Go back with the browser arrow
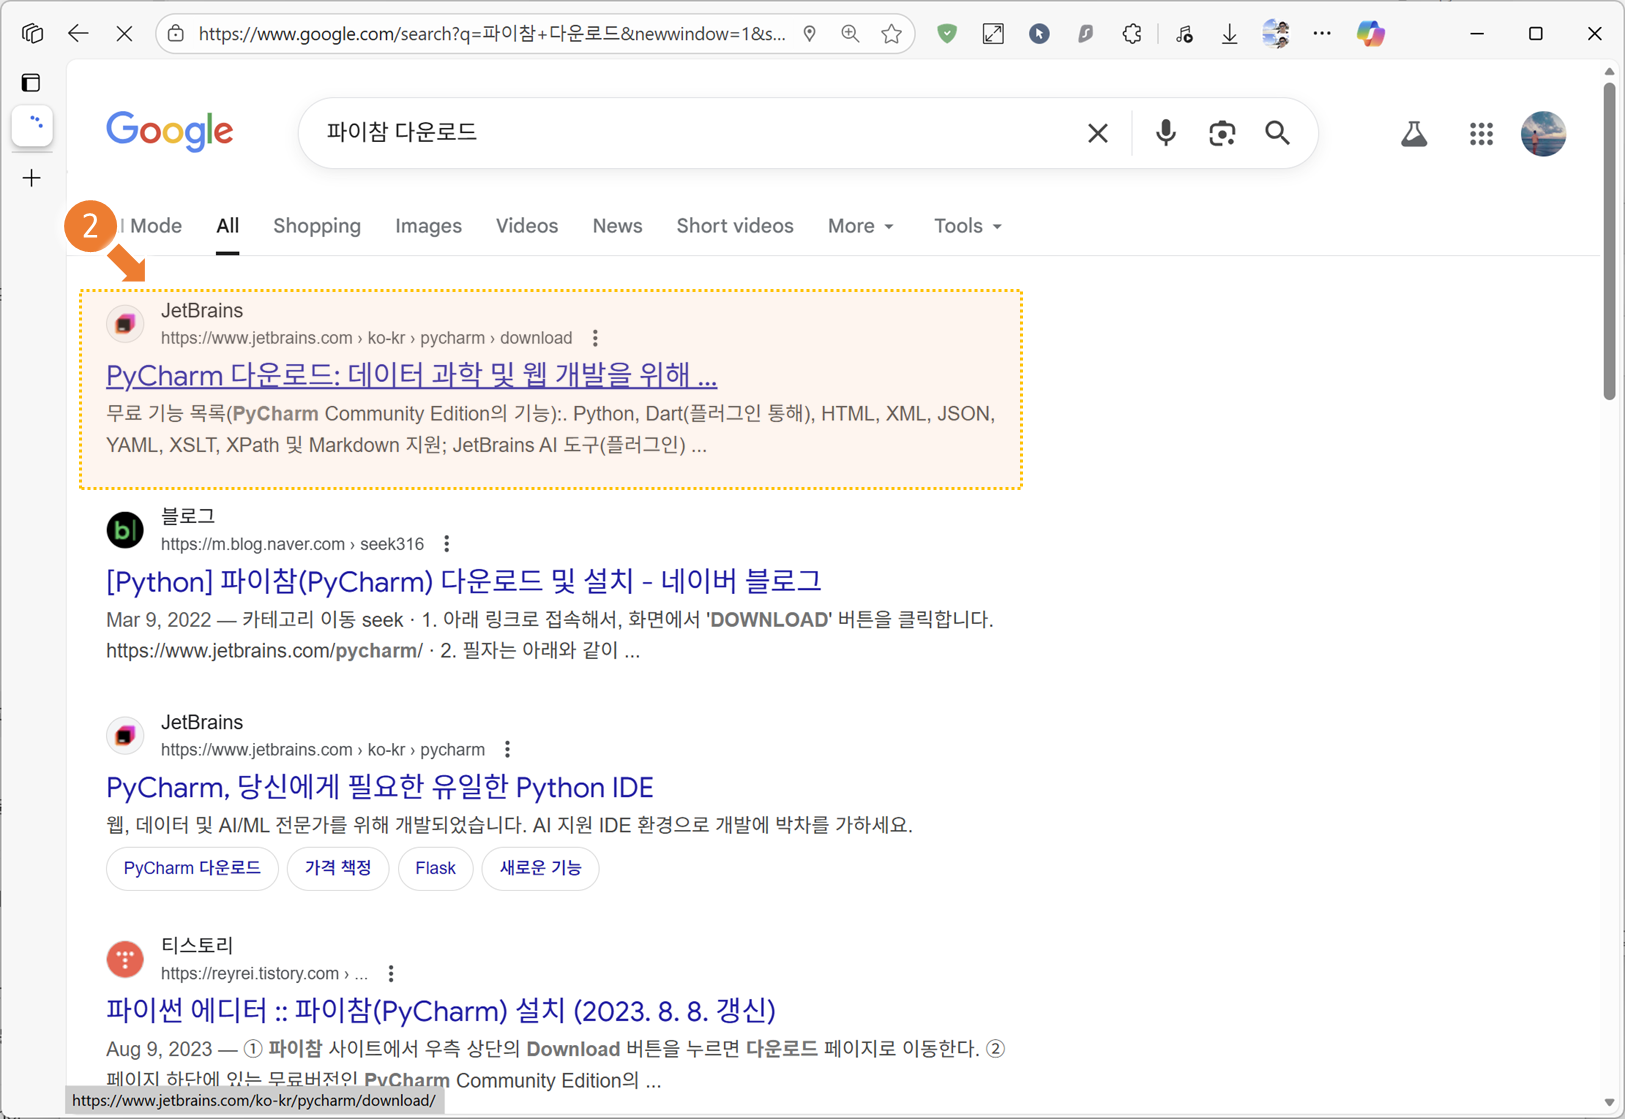This screenshot has width=1625, height=1119. (78, 33)
